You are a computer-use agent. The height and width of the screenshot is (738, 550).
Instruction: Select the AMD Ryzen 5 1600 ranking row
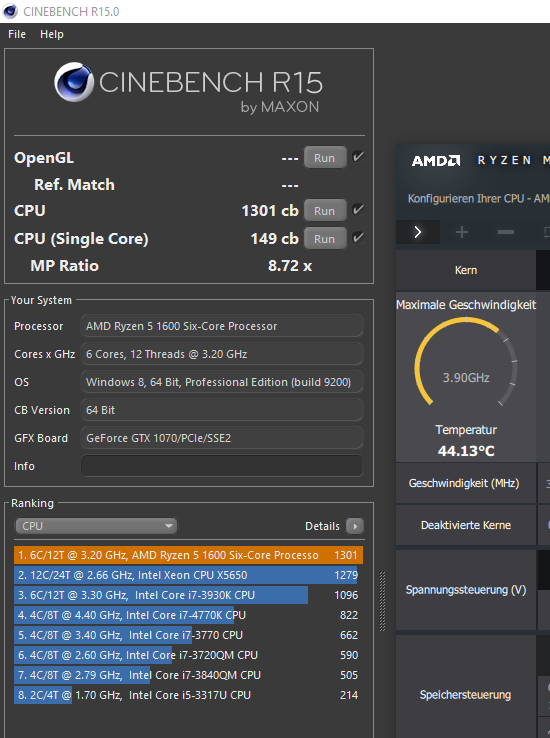pyautogui.click(x=189, y=555)
